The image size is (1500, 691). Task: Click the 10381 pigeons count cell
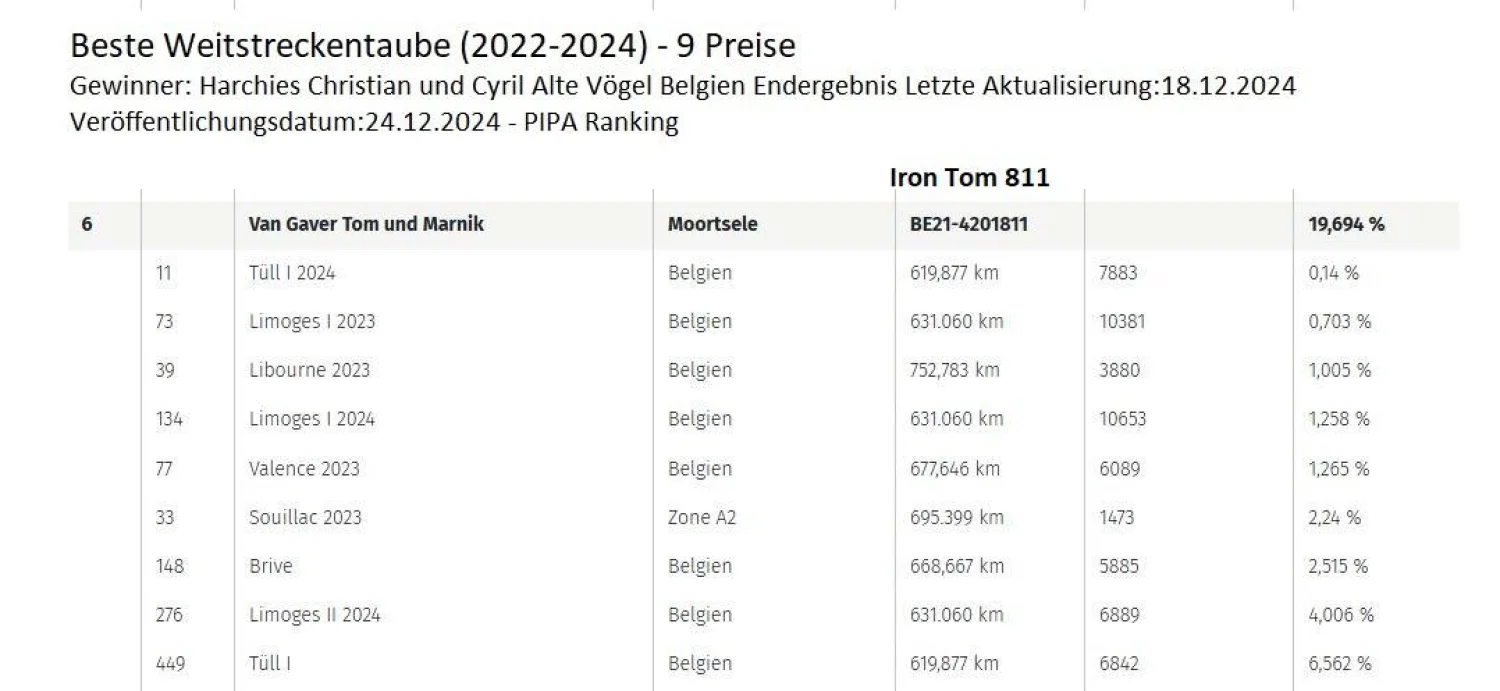[1122, 321]
